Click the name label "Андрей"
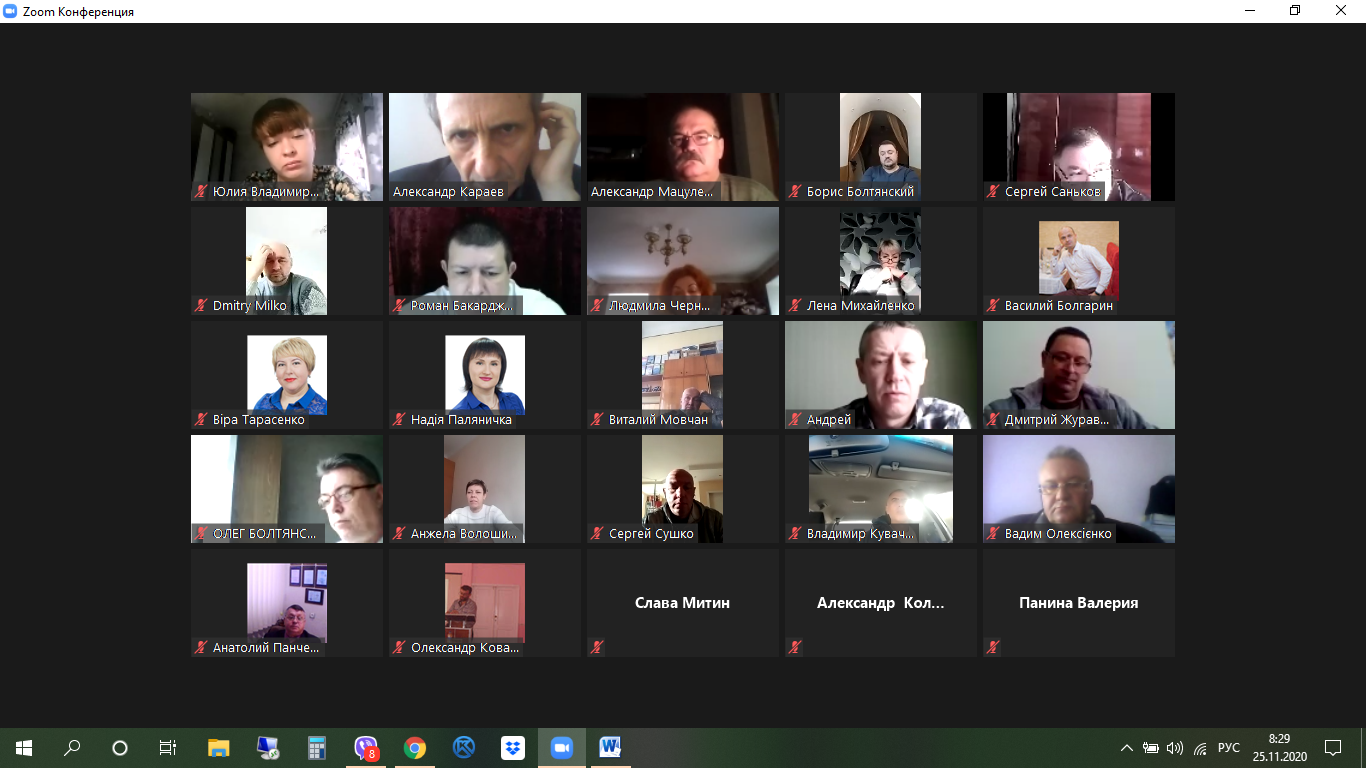The height and width of the screenshot is (768, 1366). [x=829, y=420]
